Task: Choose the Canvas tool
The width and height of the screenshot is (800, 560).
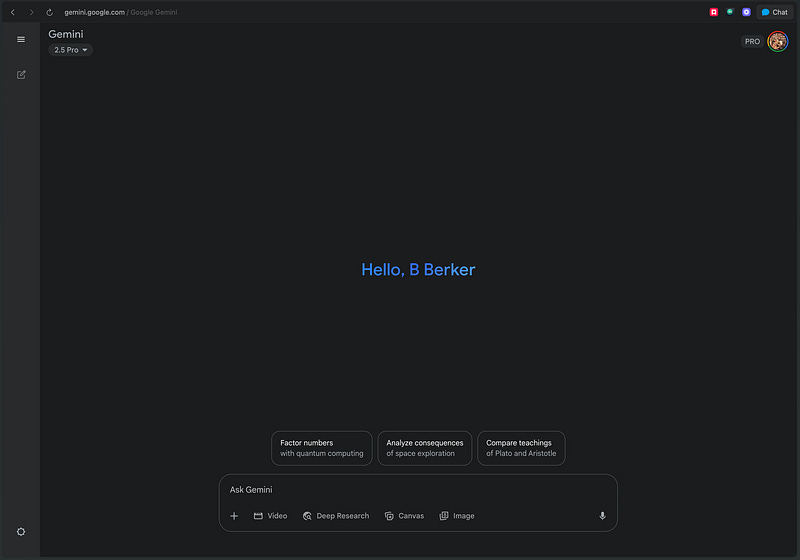Action: pyautogui.click(x=404, y=516)
